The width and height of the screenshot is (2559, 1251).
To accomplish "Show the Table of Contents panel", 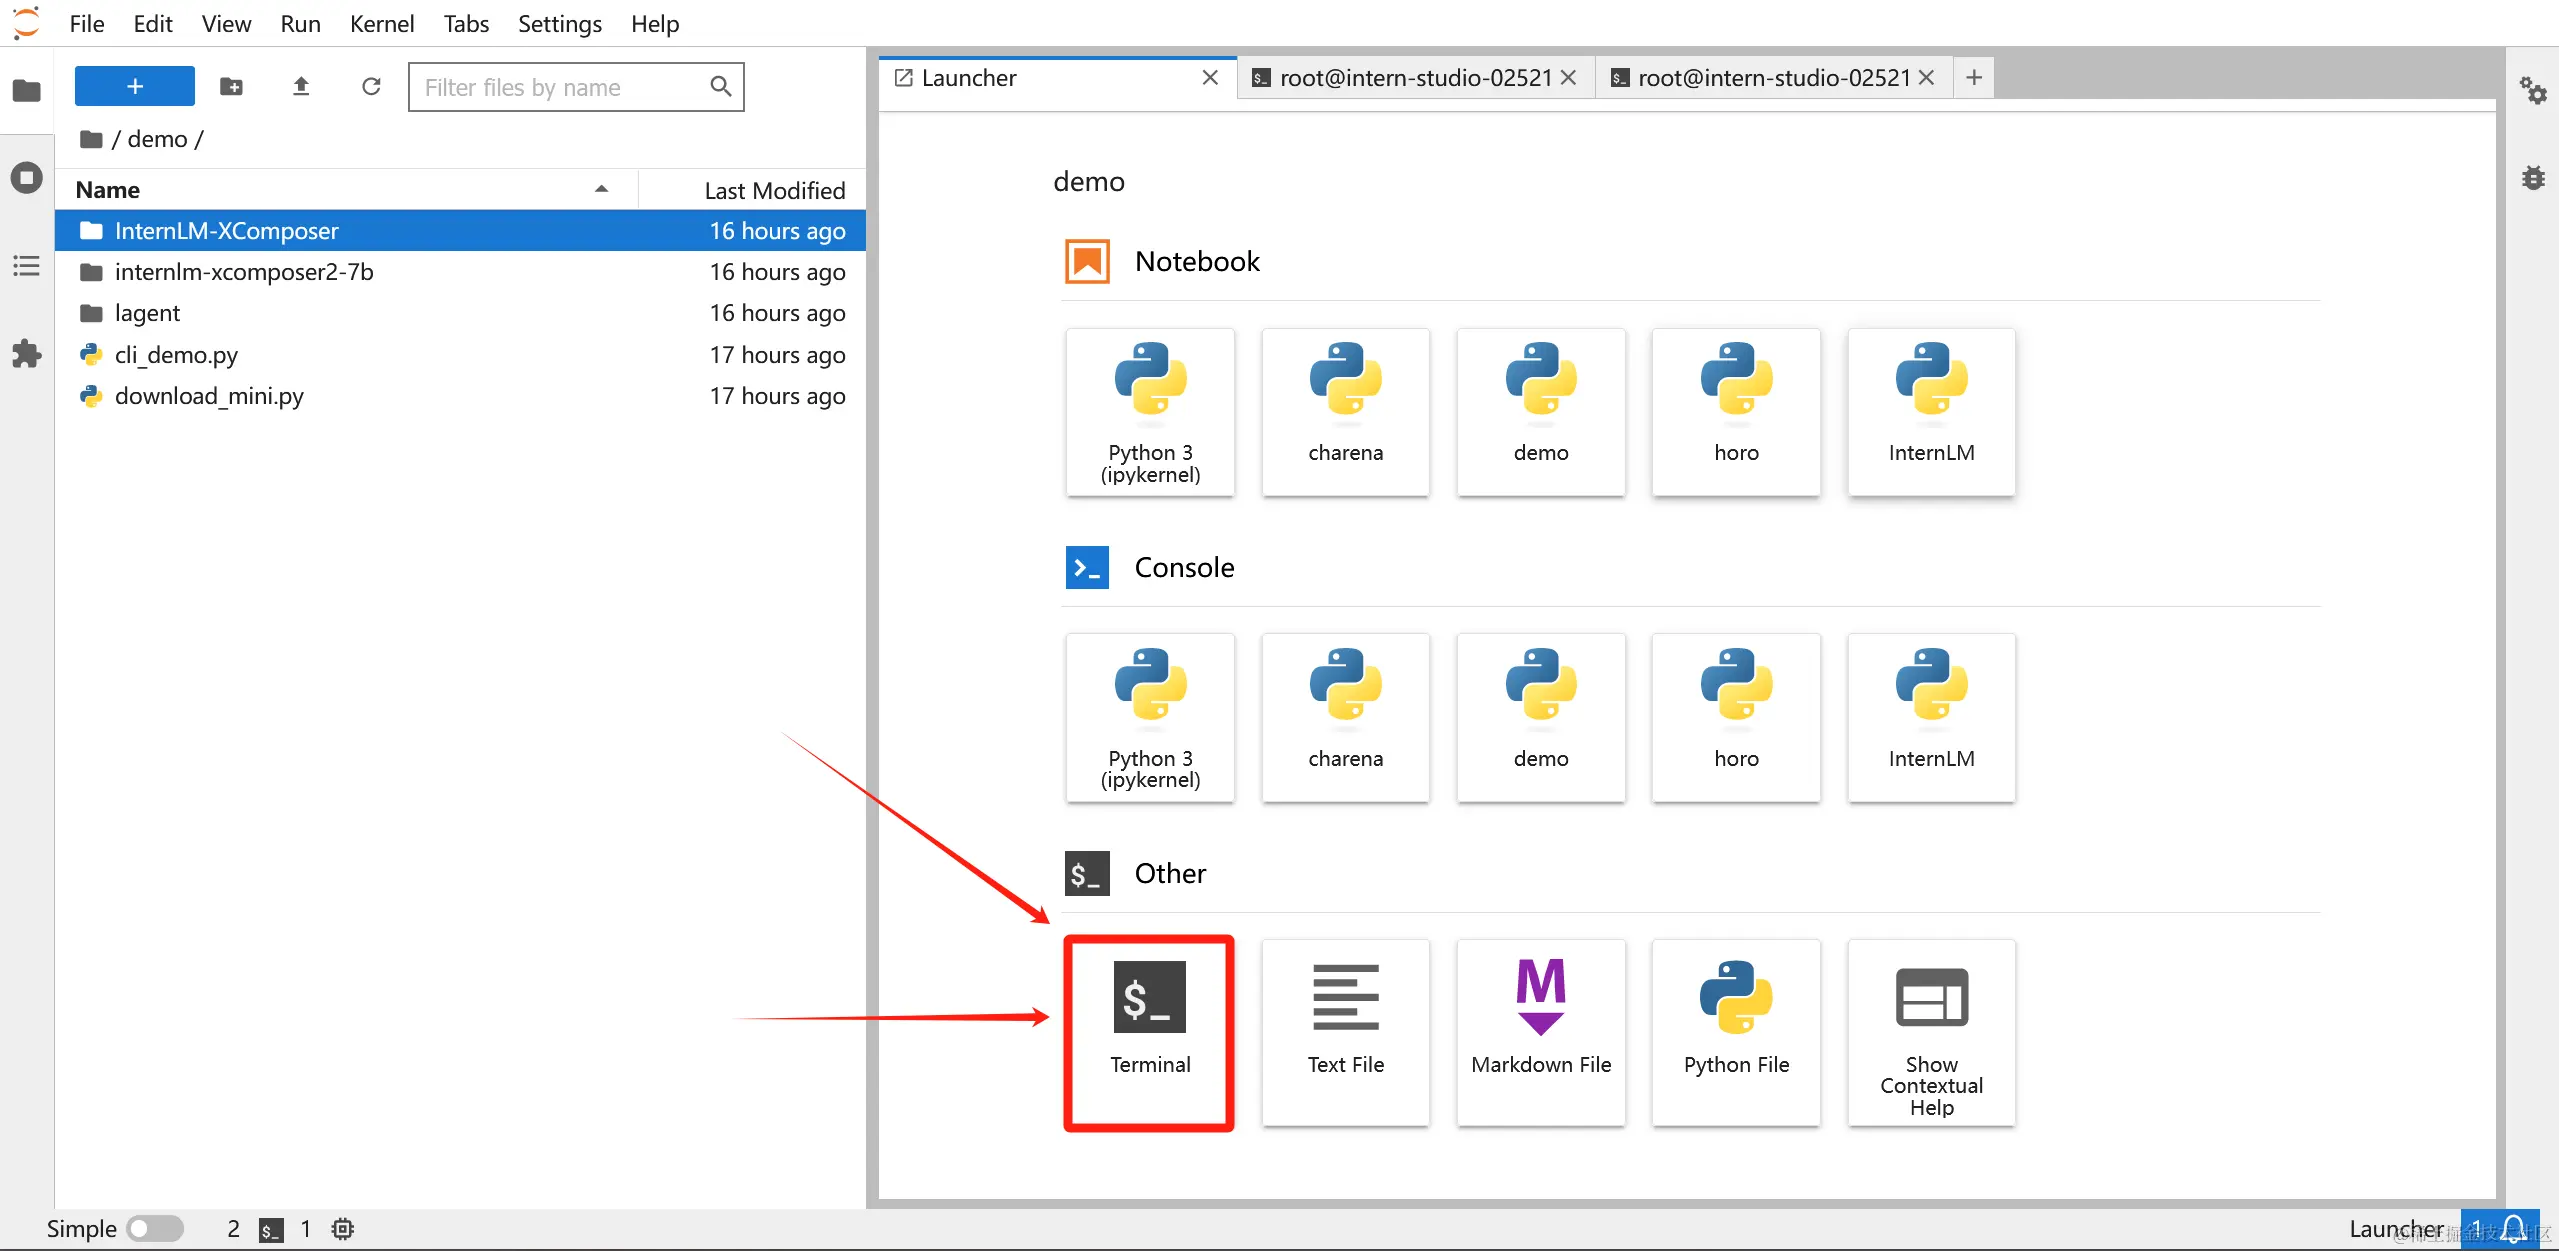I will [x=27, y=266].
